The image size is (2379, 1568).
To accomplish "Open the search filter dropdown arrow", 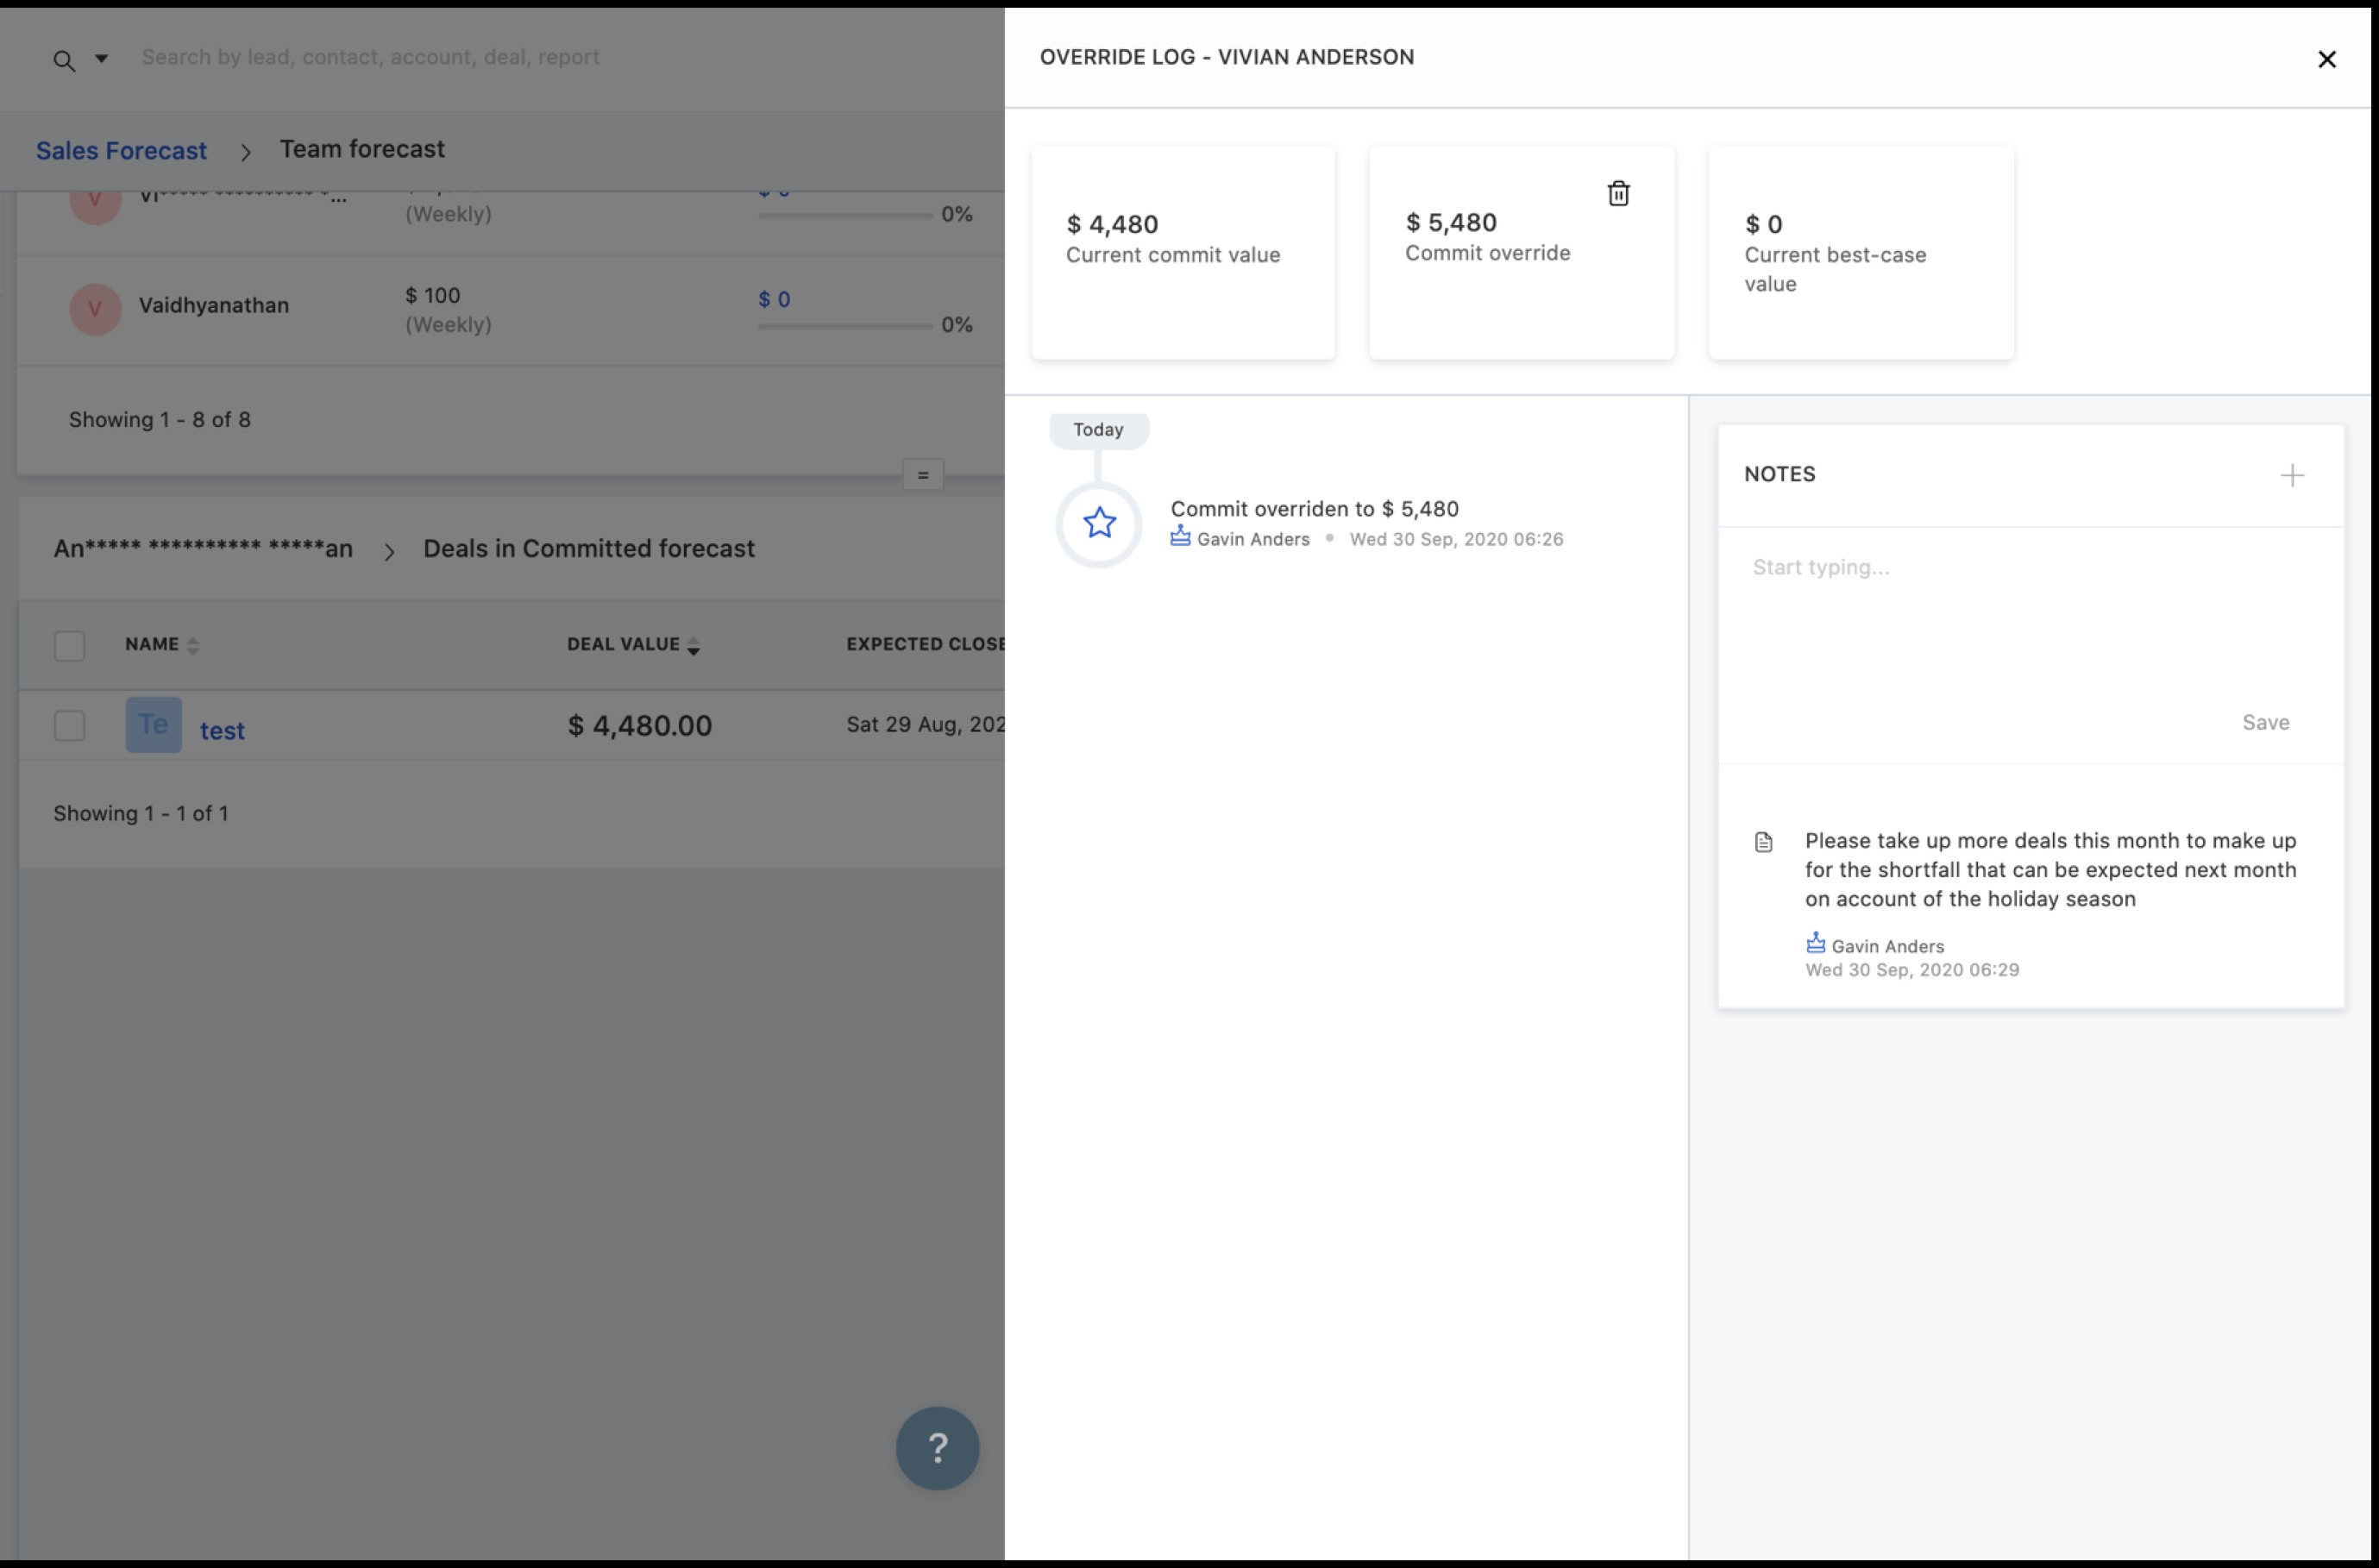I will tap(101, 58).
